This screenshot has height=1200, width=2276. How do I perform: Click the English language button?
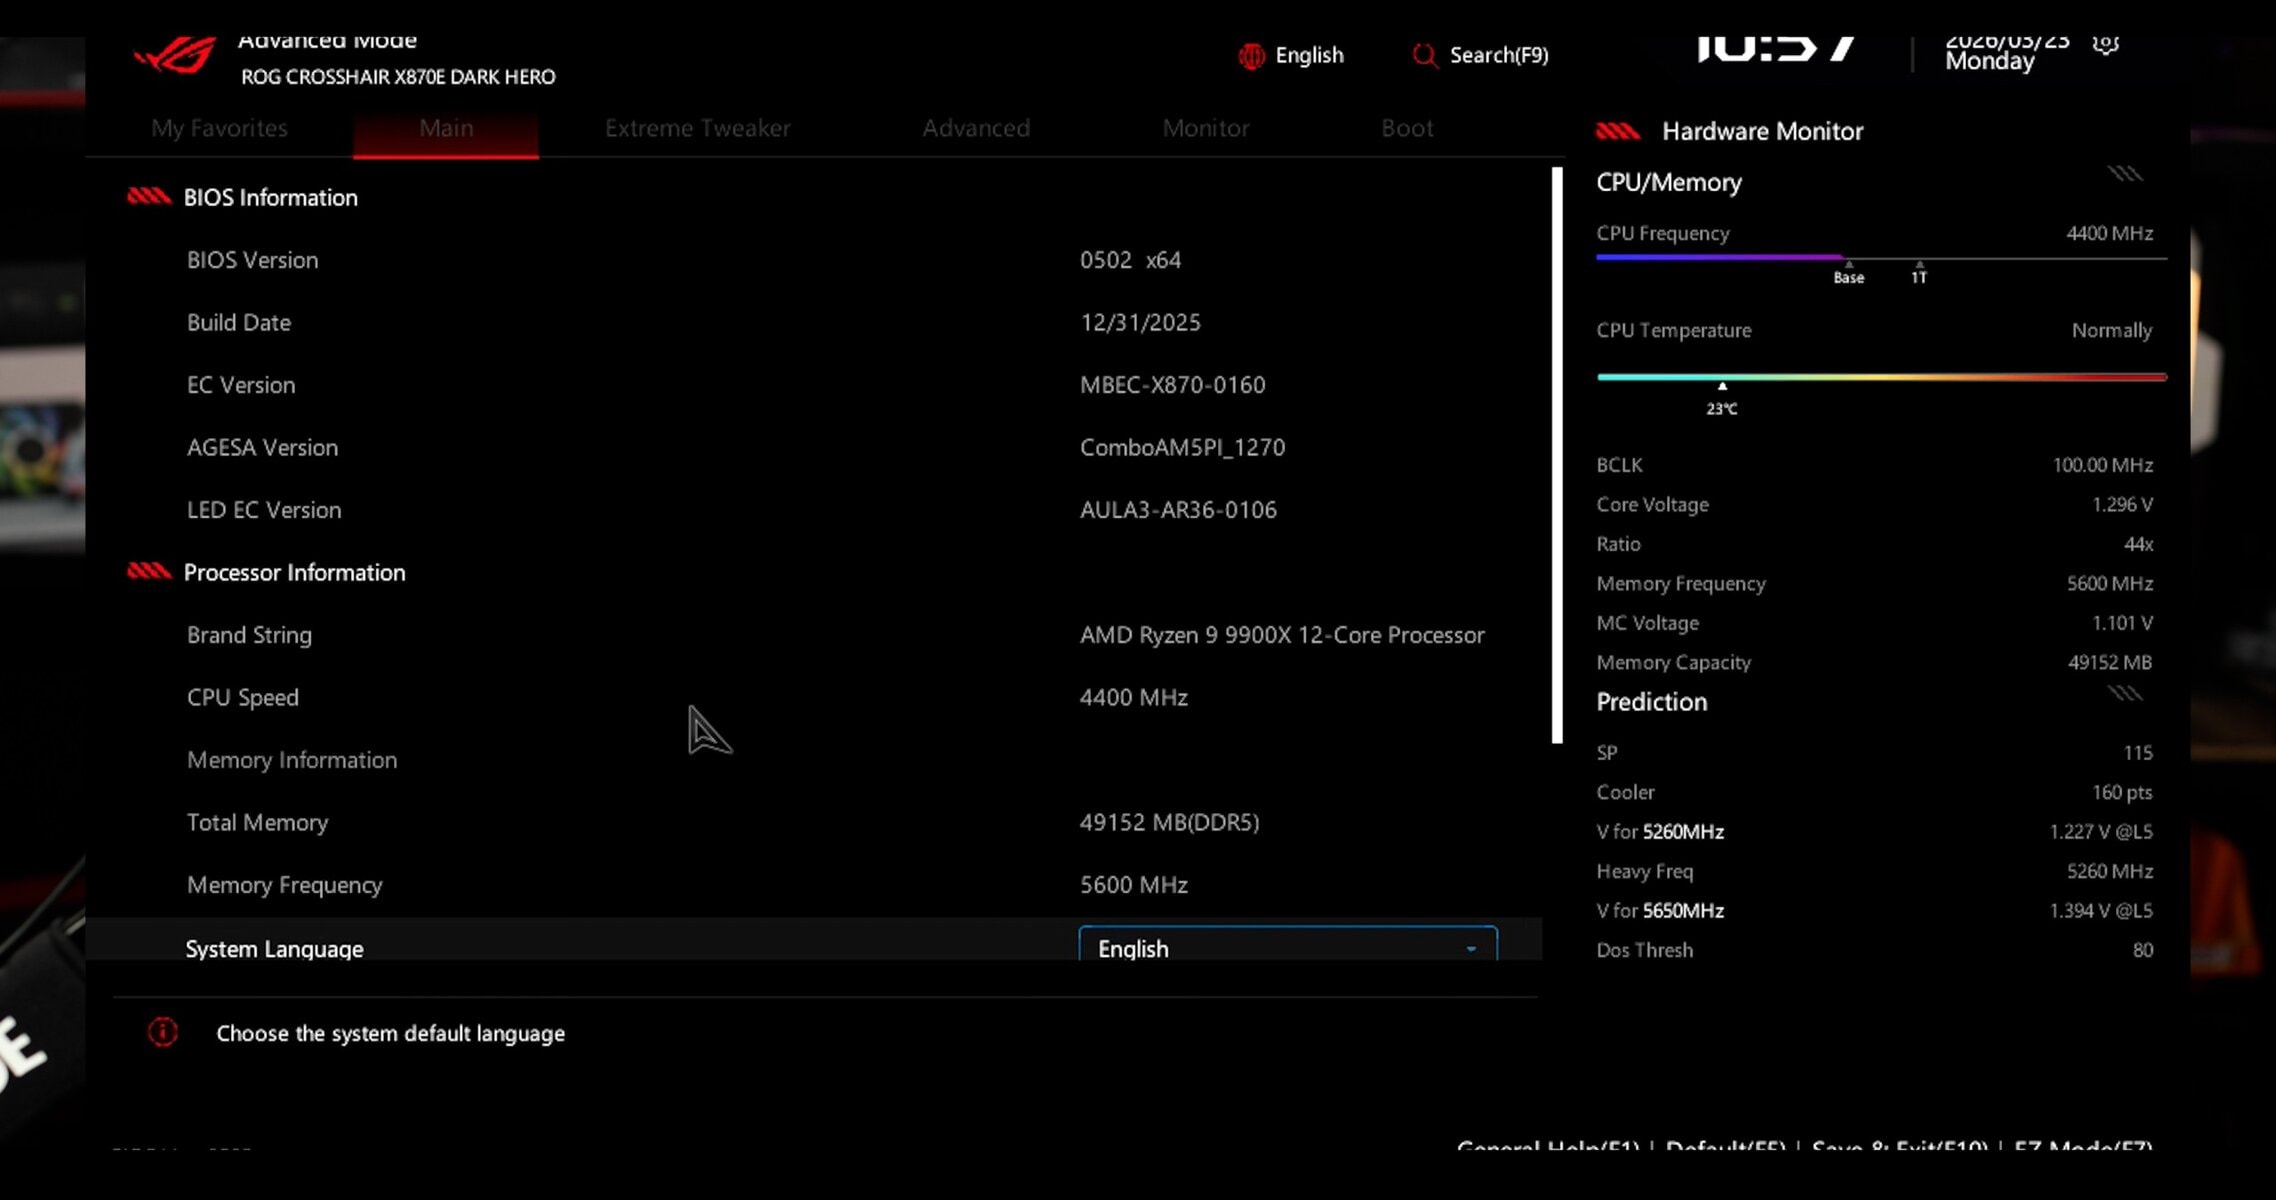click(1309, 56)
